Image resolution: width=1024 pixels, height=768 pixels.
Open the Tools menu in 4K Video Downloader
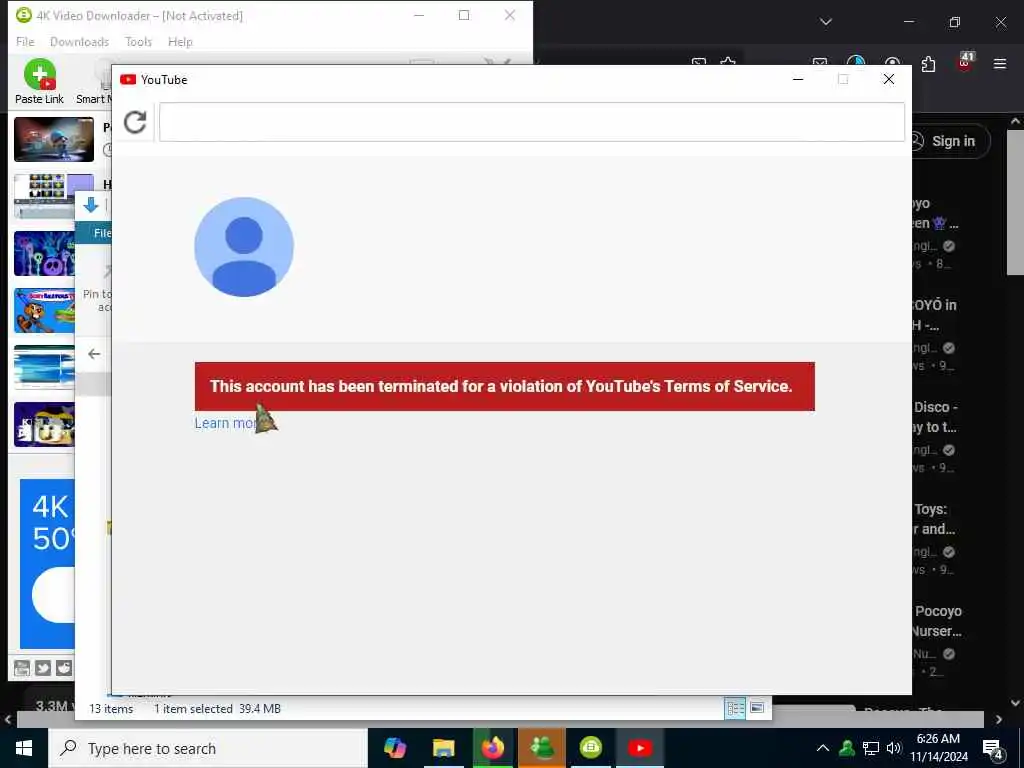point(138,42)
